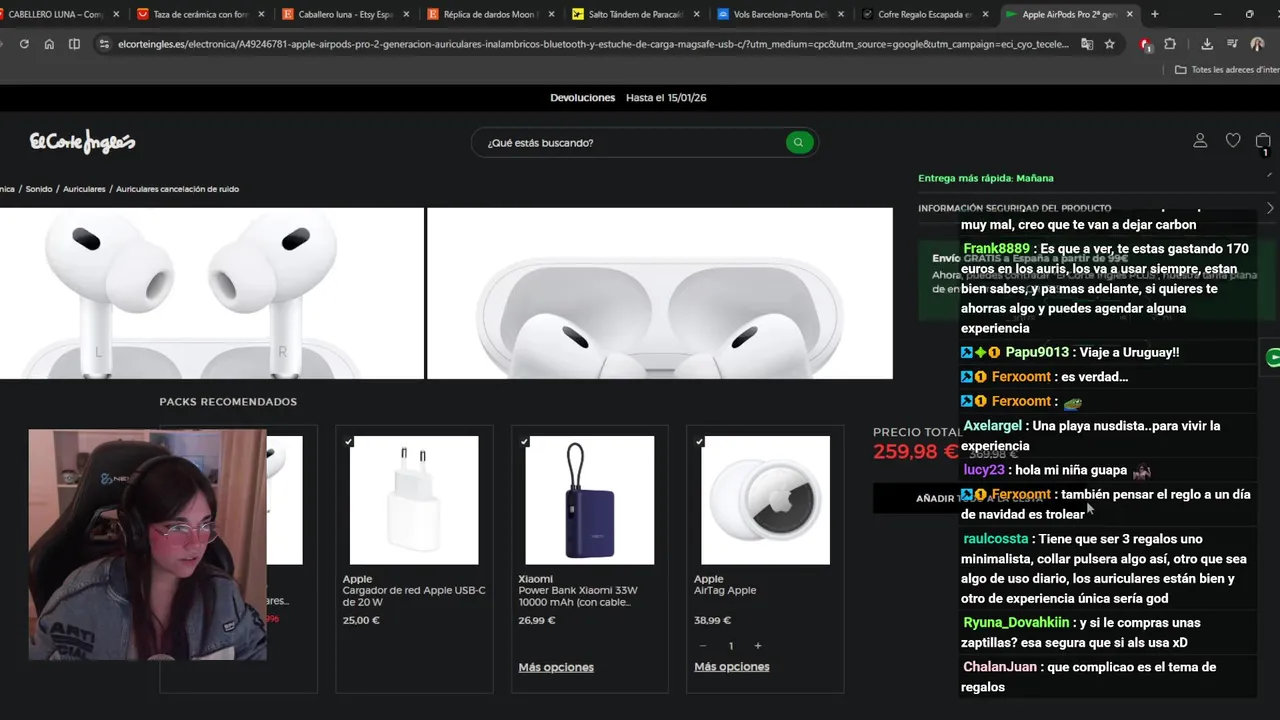Viewport: 1280px width, 720px height.
Task: Click ChalanJuan's chat username
Action: [x=1000, y=666]
